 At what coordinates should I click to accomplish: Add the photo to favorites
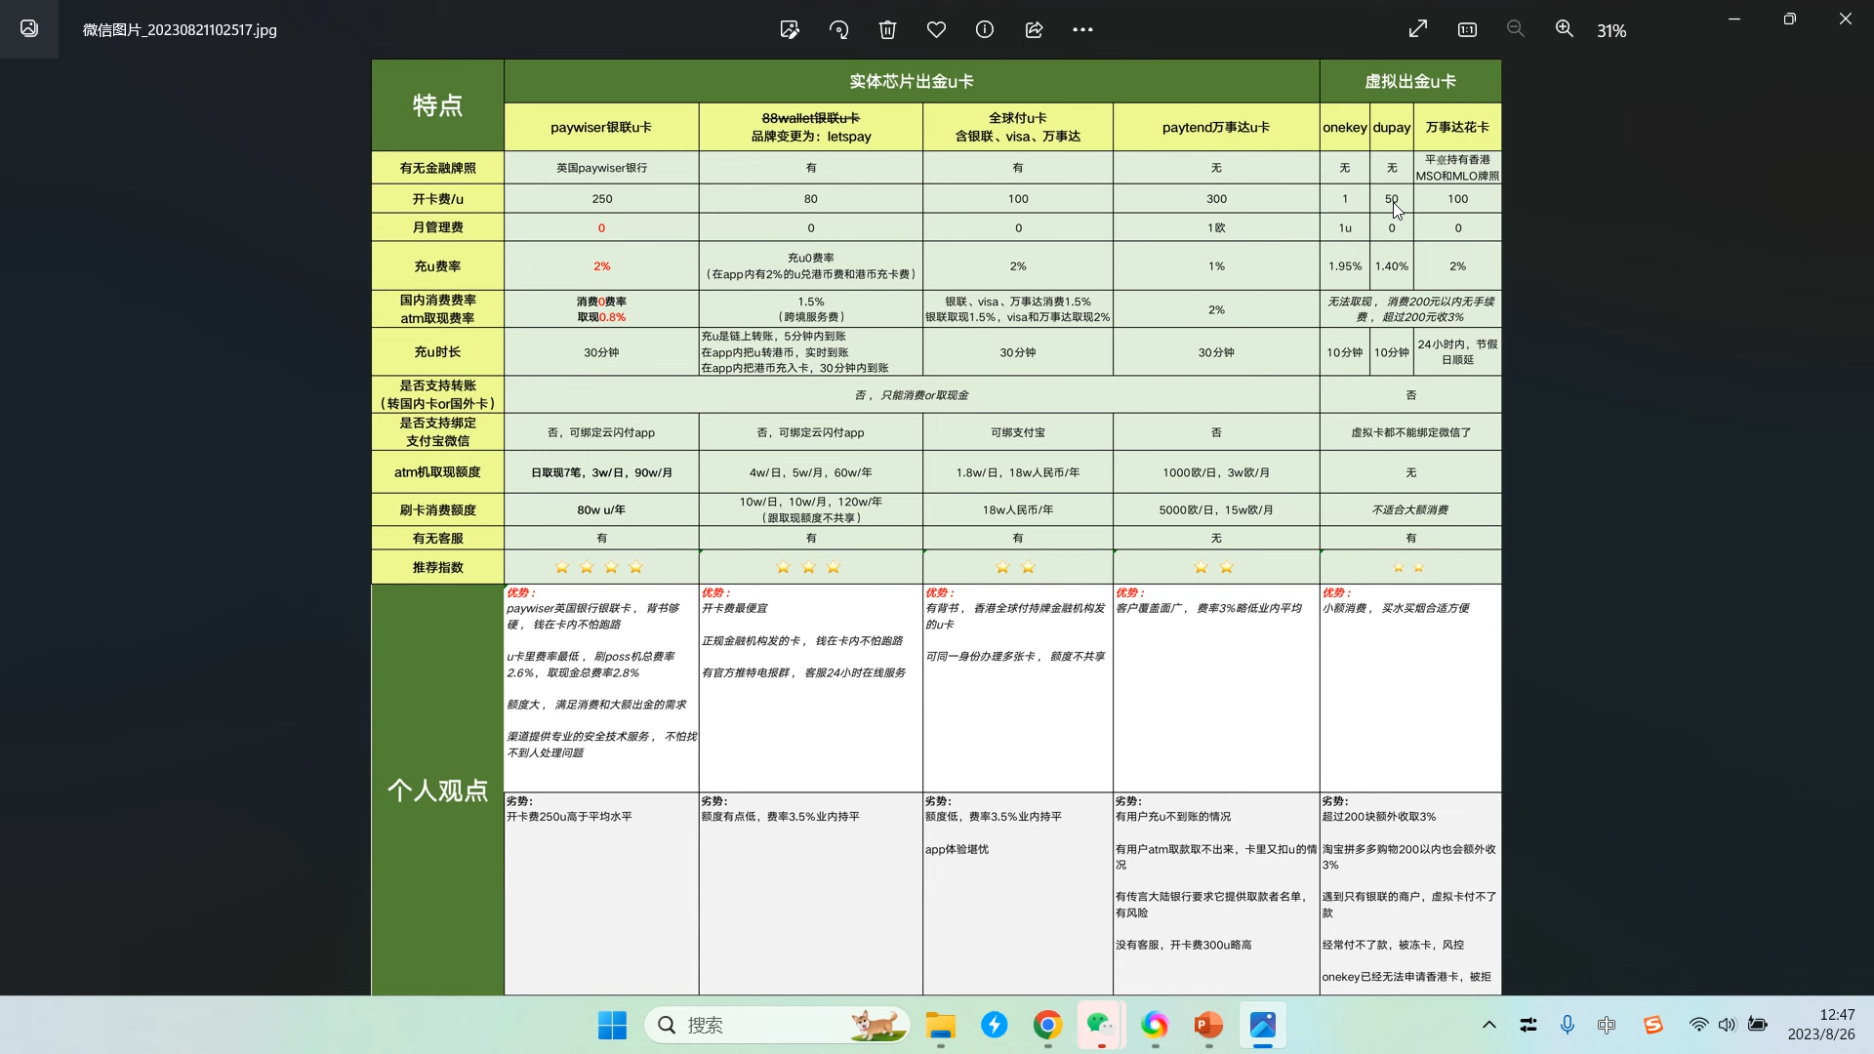(x=936, y=30)
